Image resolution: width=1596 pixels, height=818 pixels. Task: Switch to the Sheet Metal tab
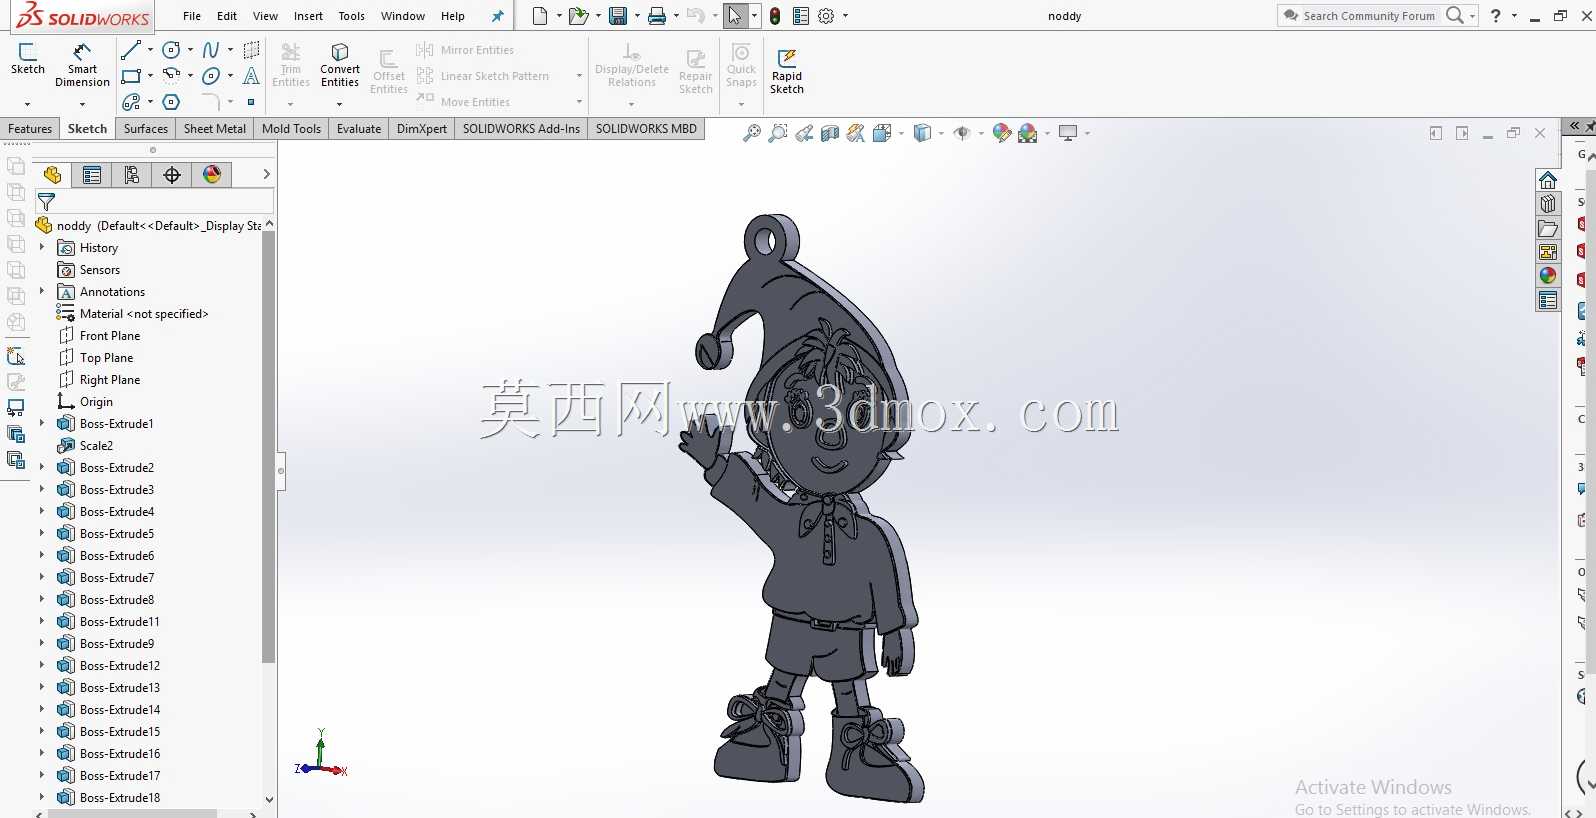click(x=215, y=129)
